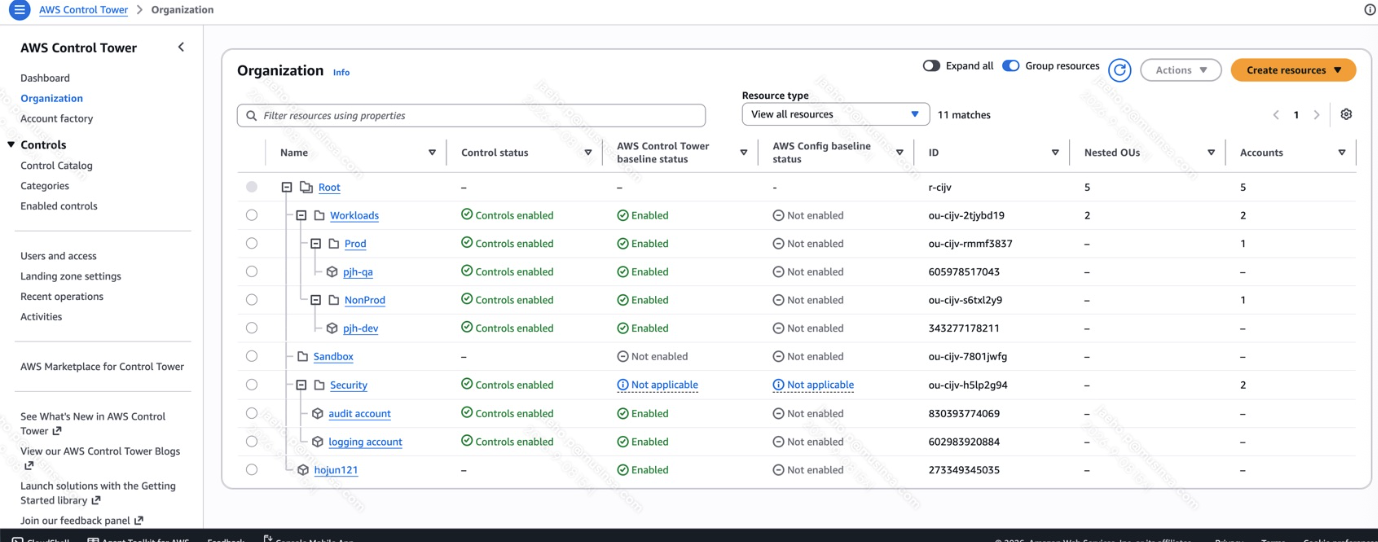Open Account factory in sidebar
Image resolution: width=1378 pixels, height=542 pixels.
point(56,118)
